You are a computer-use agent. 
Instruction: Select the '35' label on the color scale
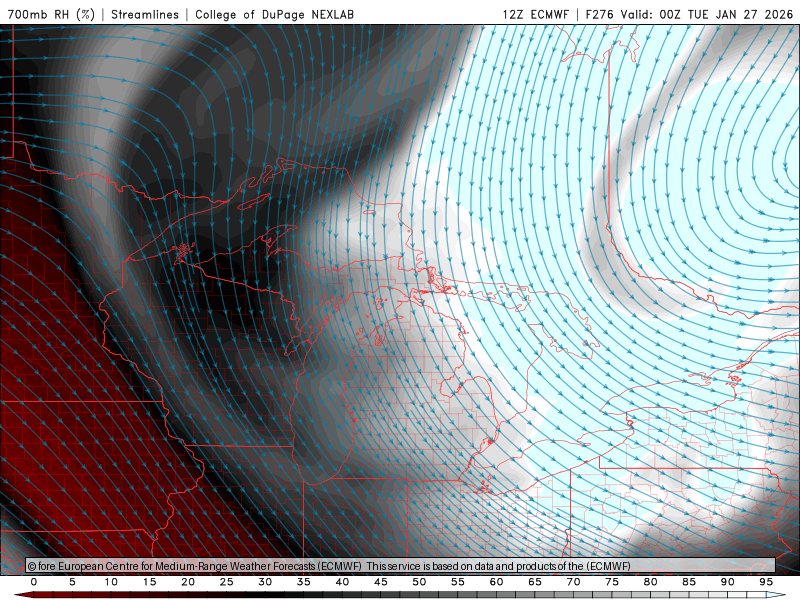(x=304, y=582)
